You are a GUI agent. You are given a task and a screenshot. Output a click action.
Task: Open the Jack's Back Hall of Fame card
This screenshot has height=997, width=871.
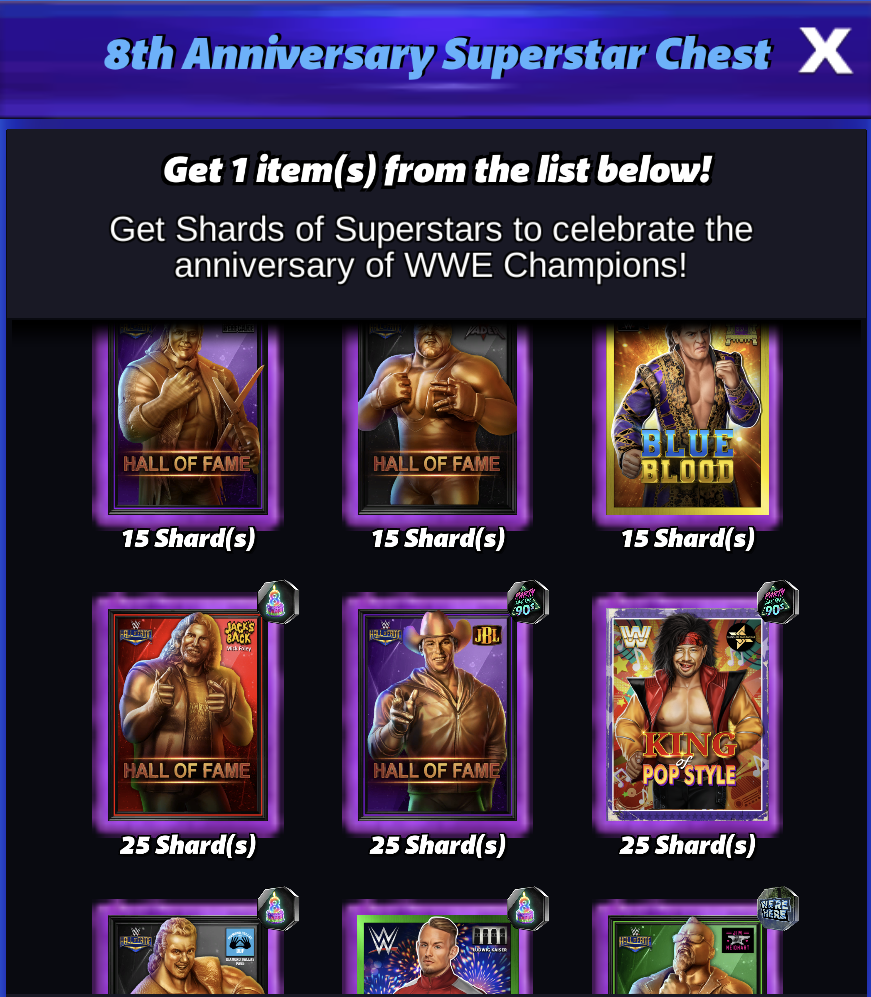(x=188, y=715)
